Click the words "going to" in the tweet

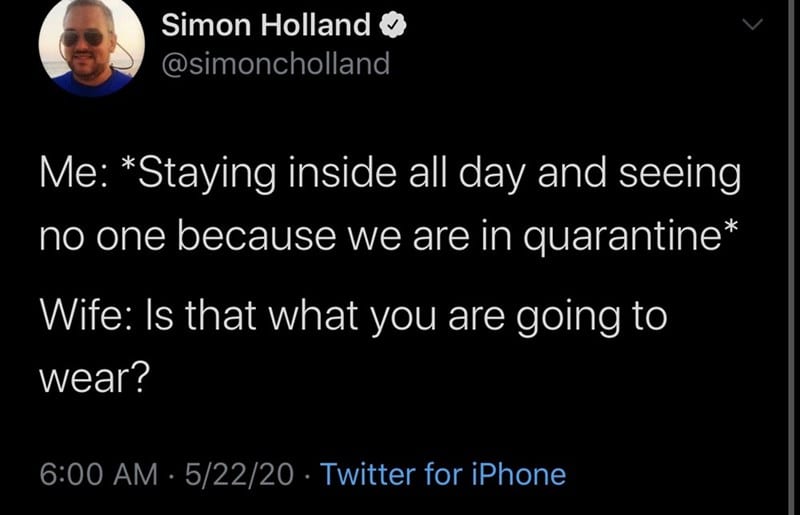(592, 318)
